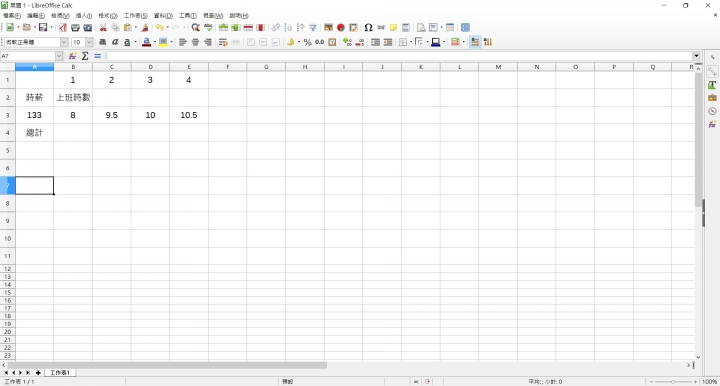This screenshot has height=386, width=720.
Task: Open the 工作表(S) menu
Action: (x=135, y=16)
